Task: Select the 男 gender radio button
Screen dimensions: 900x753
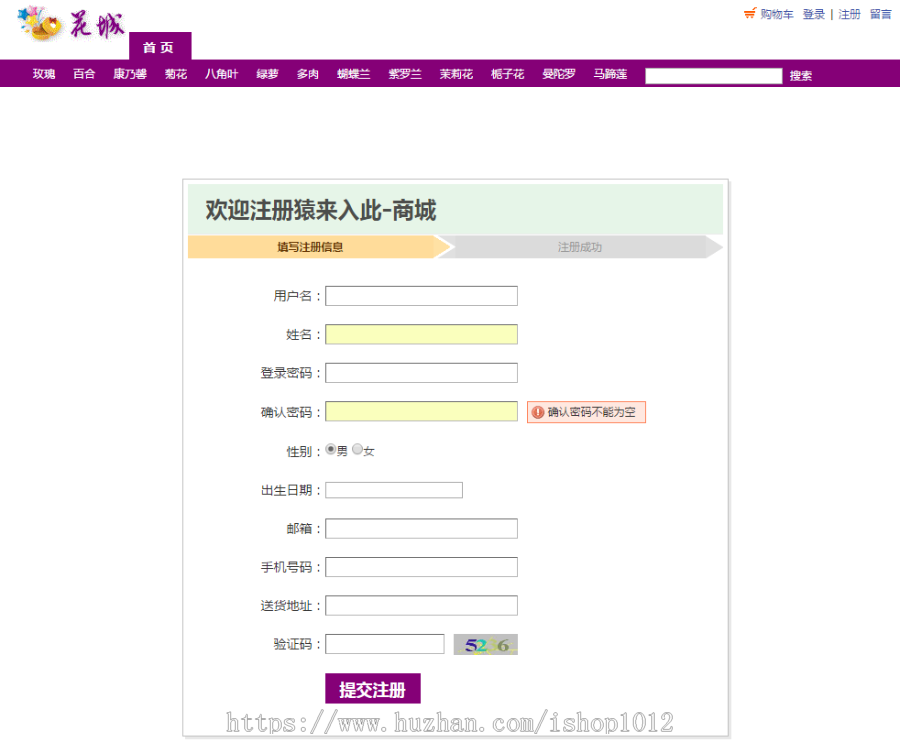Action: point(330,449)
